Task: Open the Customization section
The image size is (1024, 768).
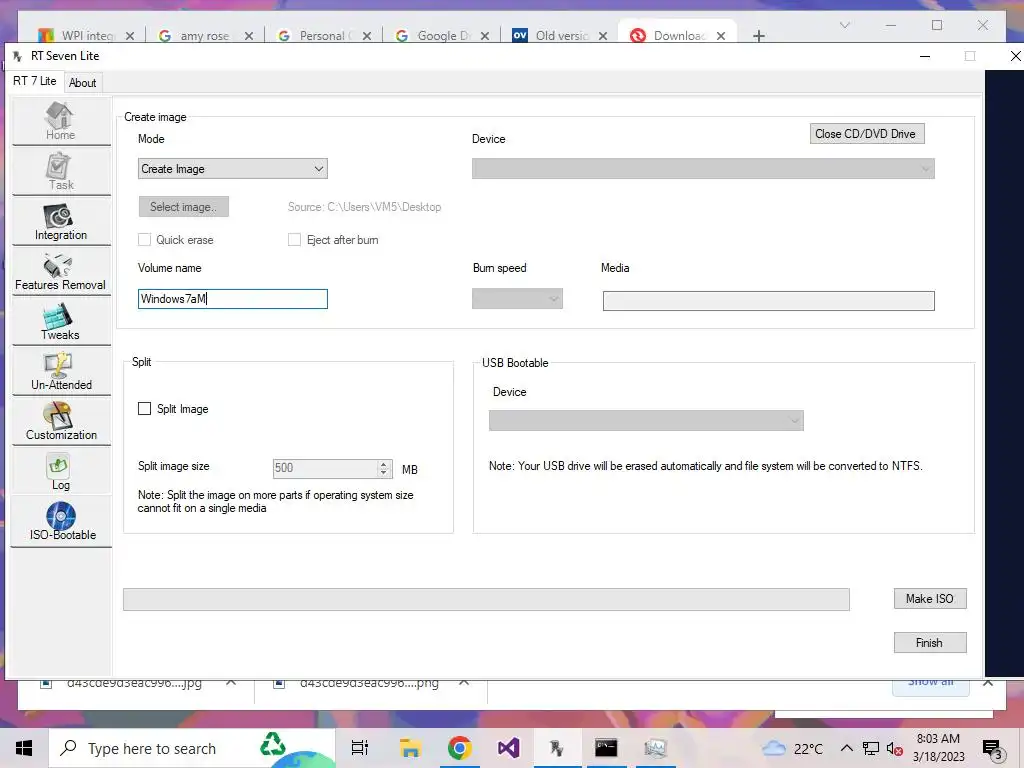Action: pyautogui.click(x=61, y=422)
